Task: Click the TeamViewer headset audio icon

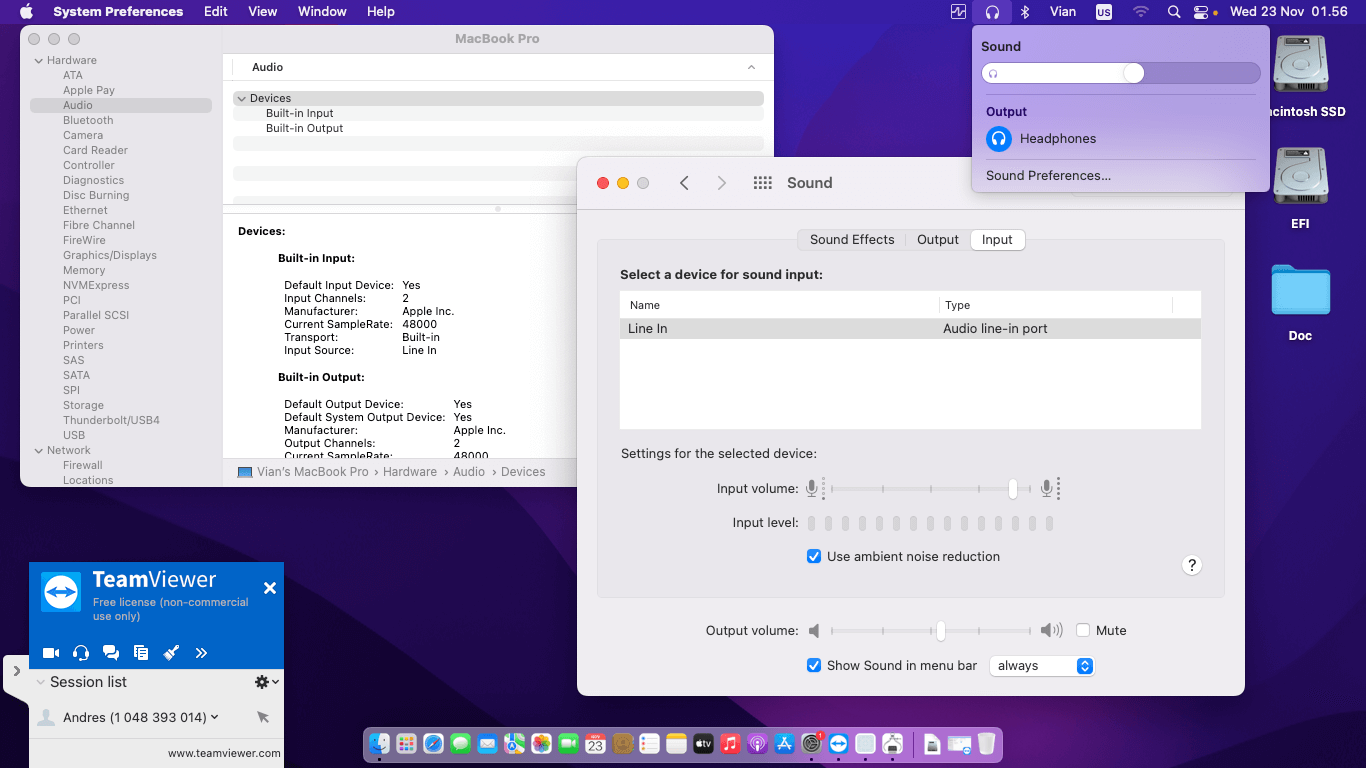Action: click(x=81, y=653)
